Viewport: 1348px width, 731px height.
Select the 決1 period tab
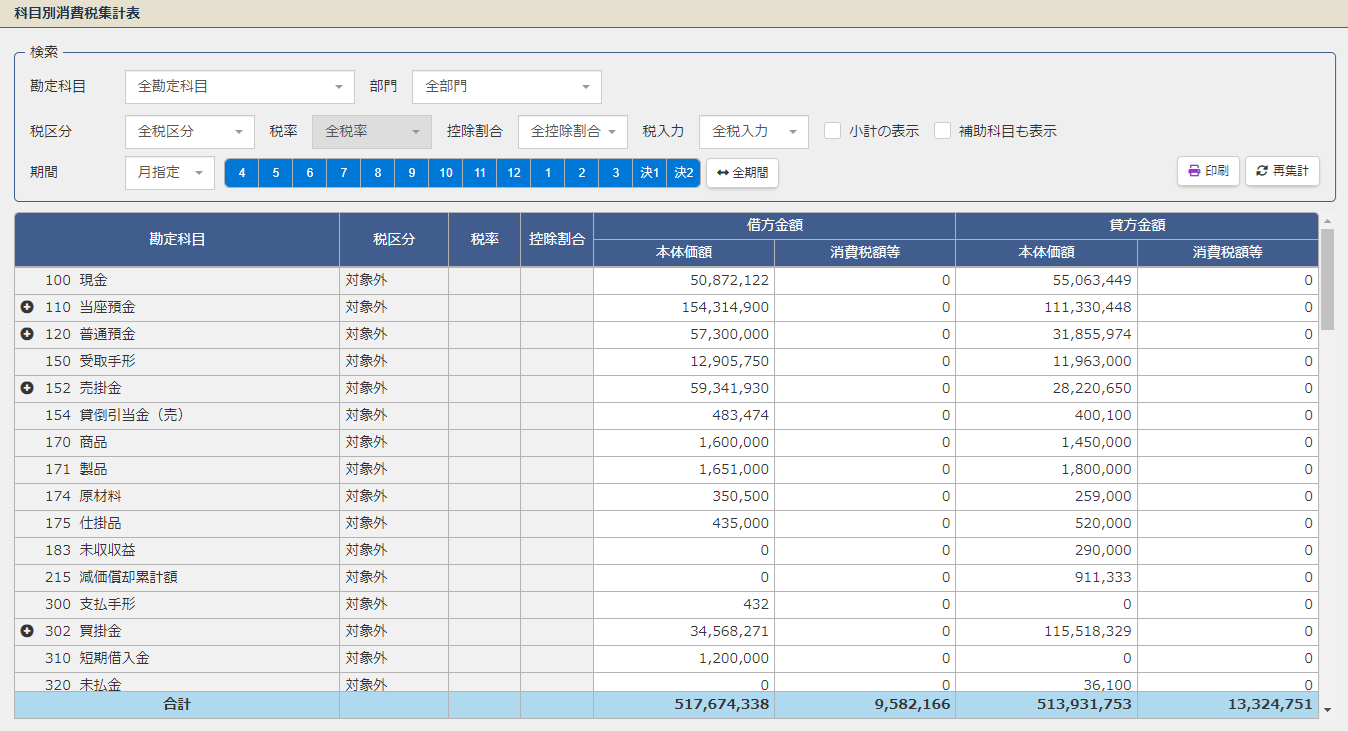[650, 173]
